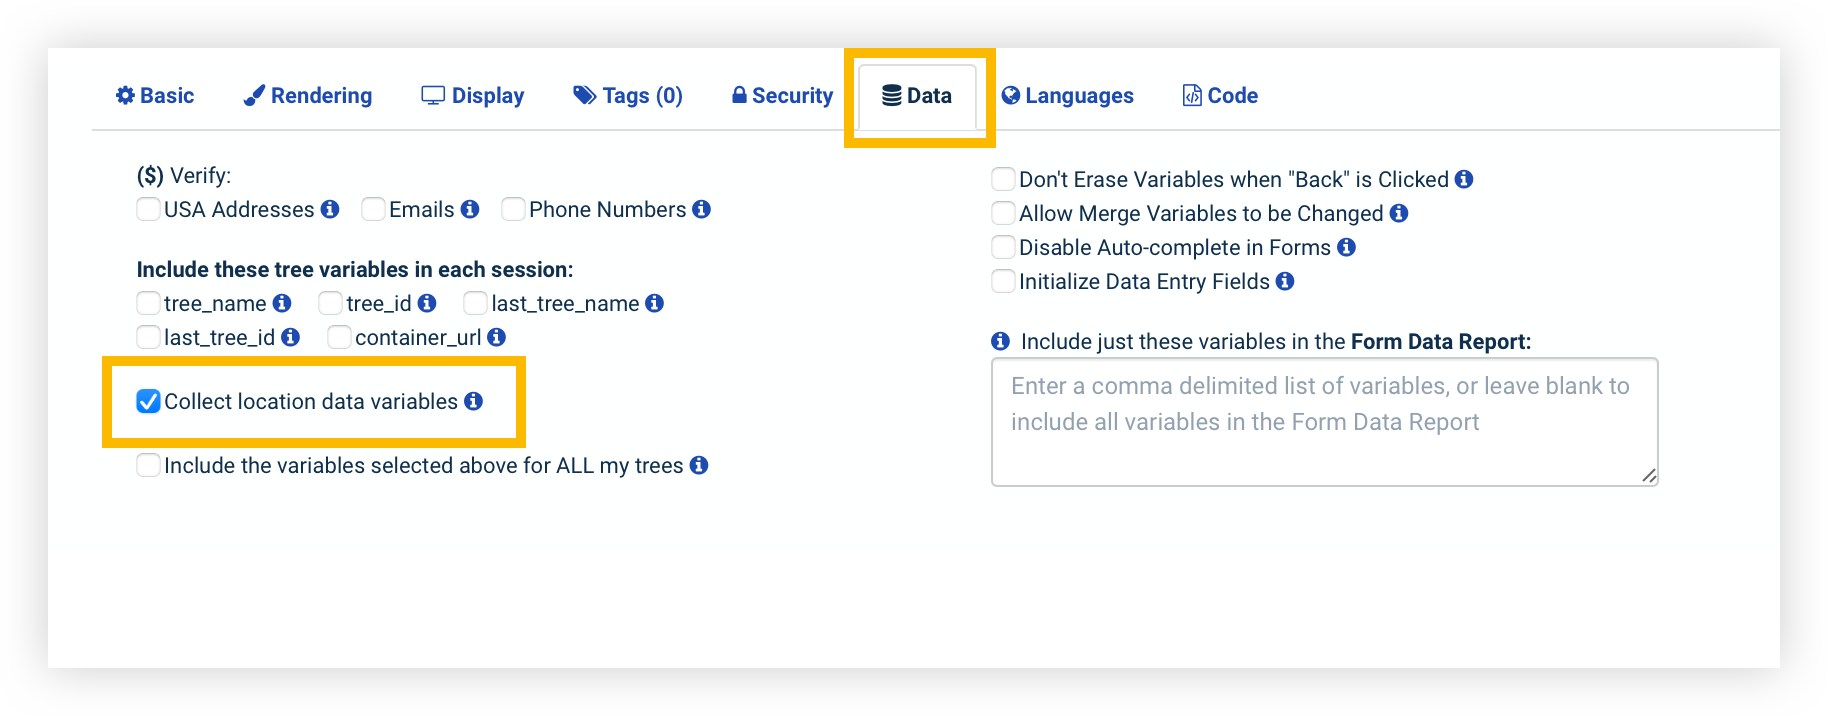Click info icon next to tree_name
The image size is (1828, 716).
coord(282,303)
